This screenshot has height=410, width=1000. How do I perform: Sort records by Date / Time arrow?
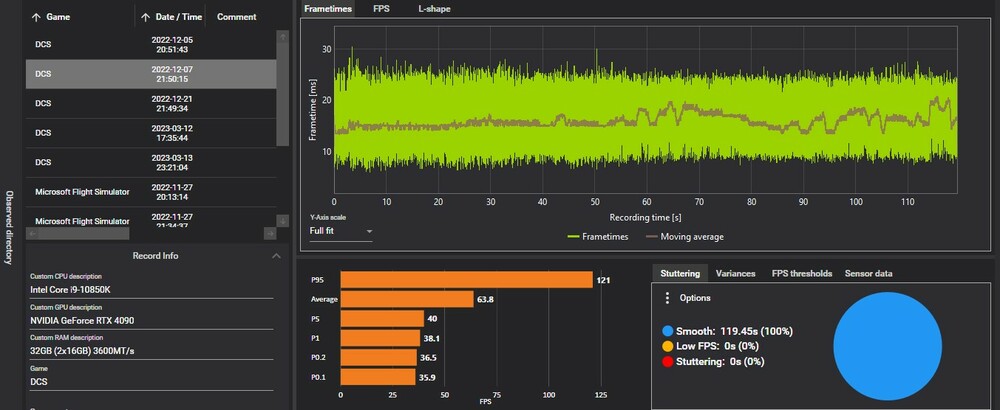[145, 17]
